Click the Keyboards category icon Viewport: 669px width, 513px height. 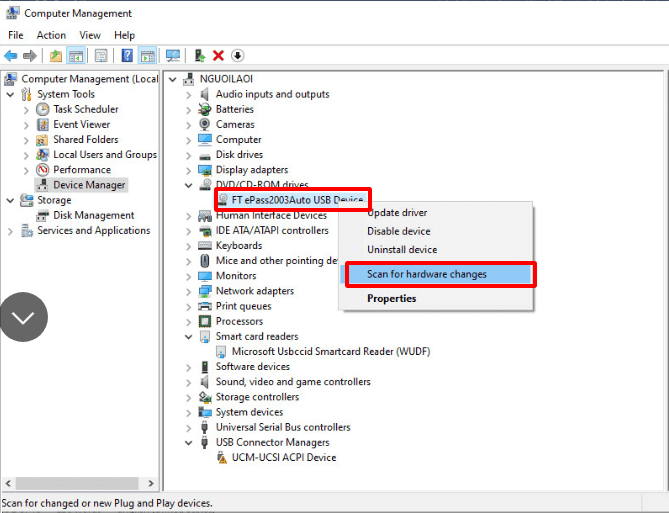click(x=205, y=246)
